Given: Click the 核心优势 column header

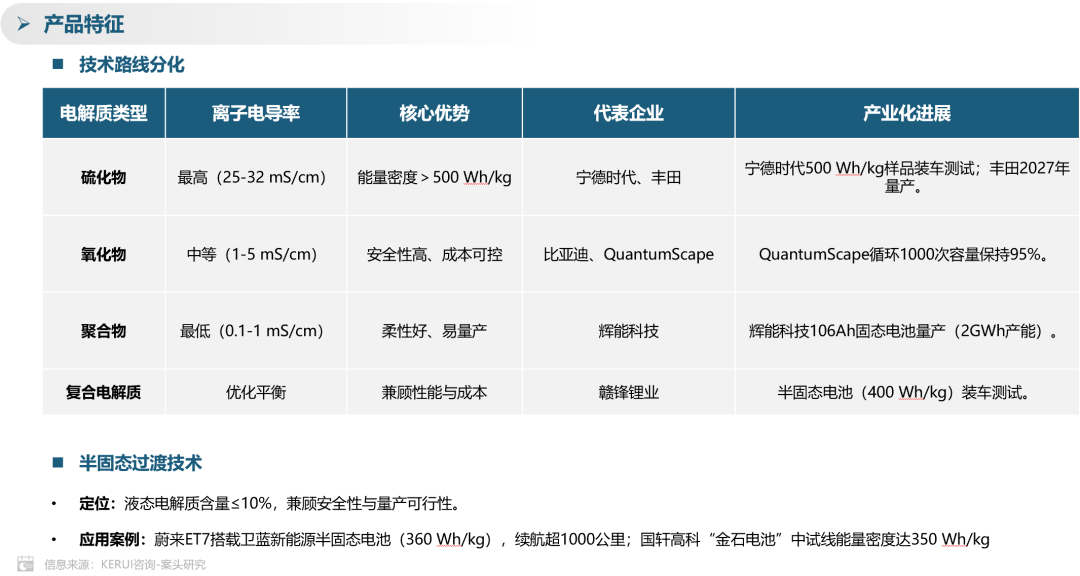Looking at the screenshot, I should click(x=434, y=113).
